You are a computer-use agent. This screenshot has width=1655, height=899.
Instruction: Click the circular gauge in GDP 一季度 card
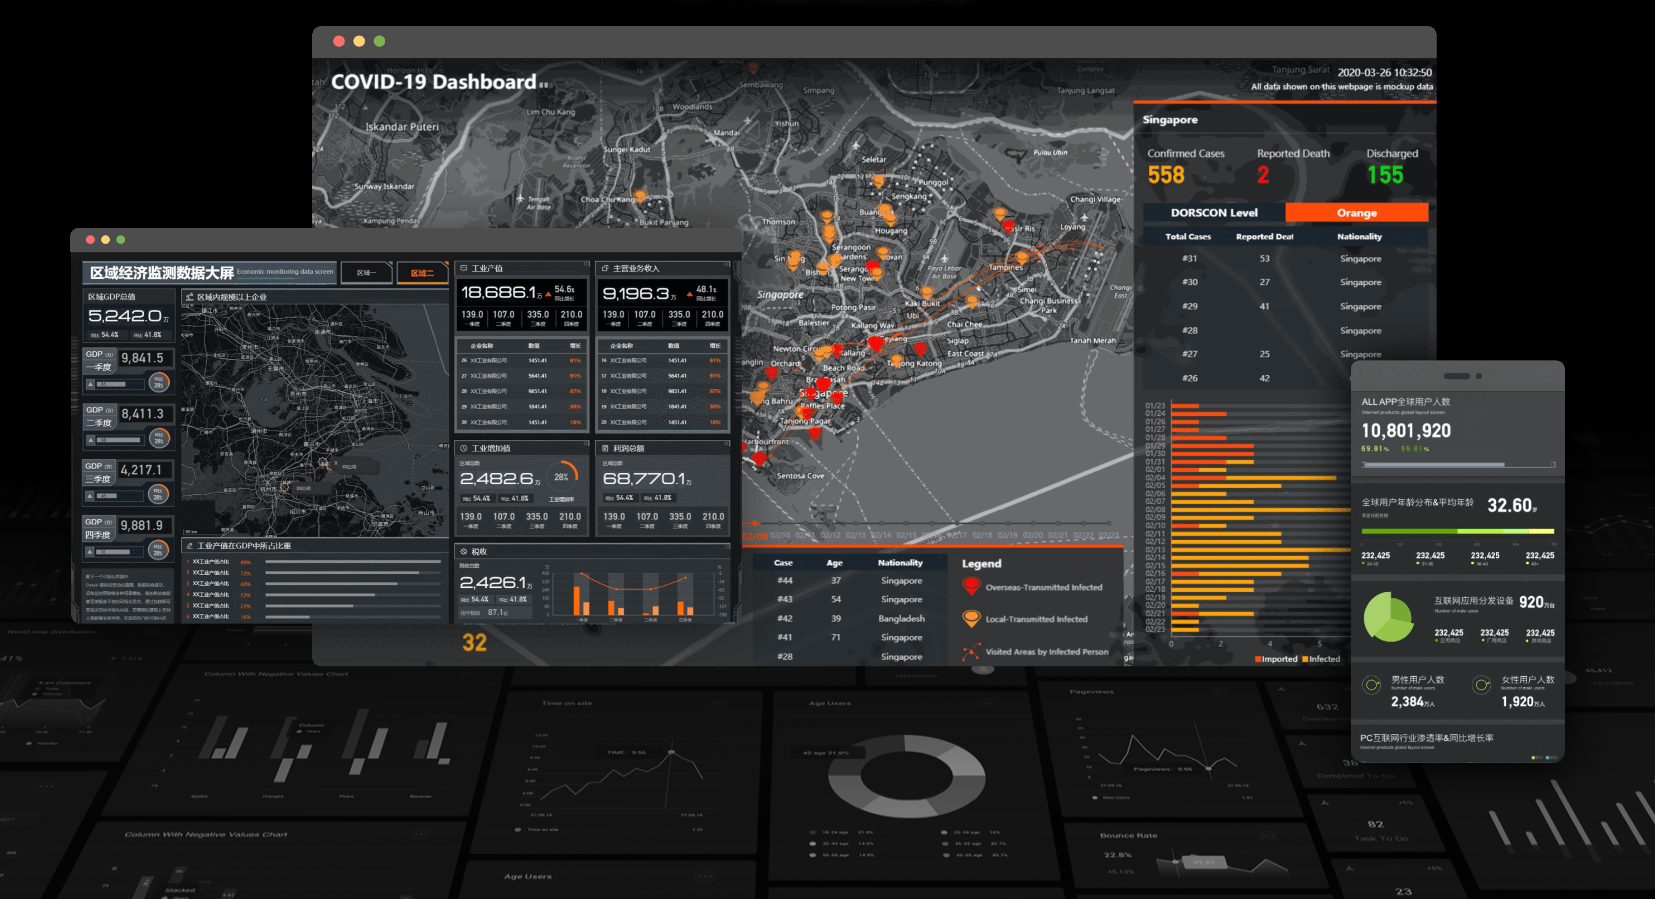(x=158, y=382)
